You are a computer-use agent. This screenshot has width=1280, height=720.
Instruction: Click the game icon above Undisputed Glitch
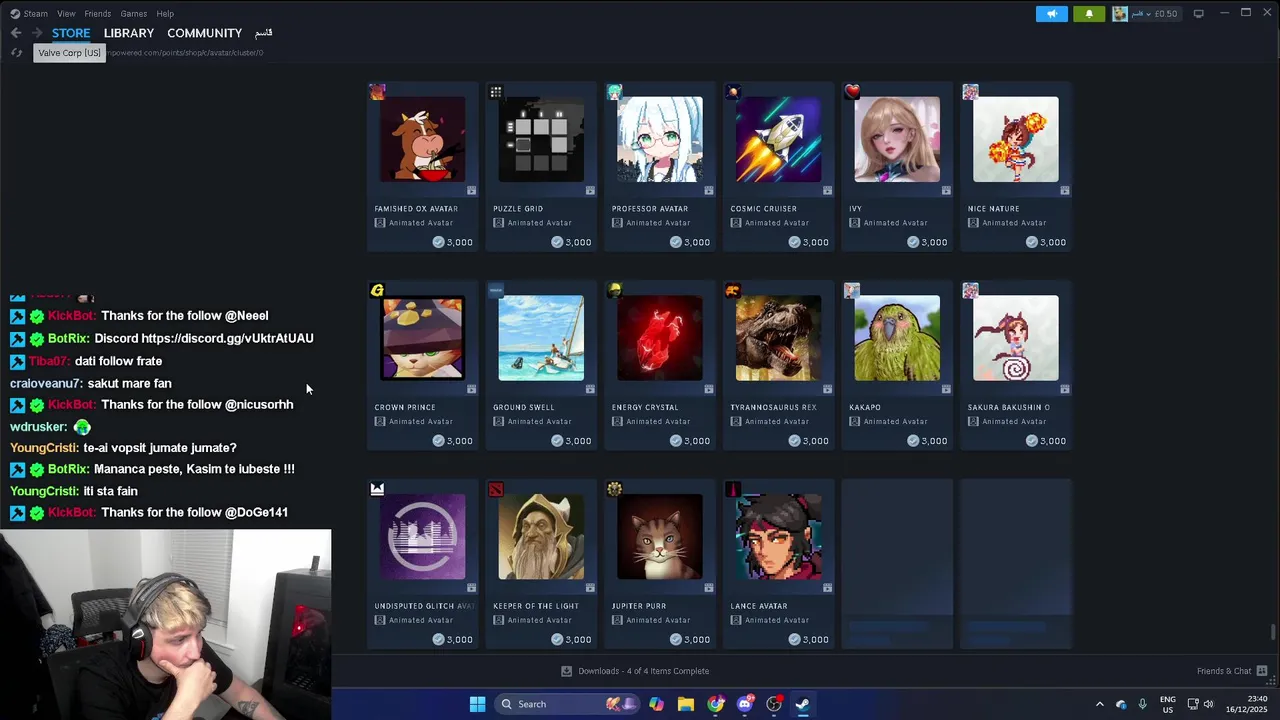(x=377, y=489)
